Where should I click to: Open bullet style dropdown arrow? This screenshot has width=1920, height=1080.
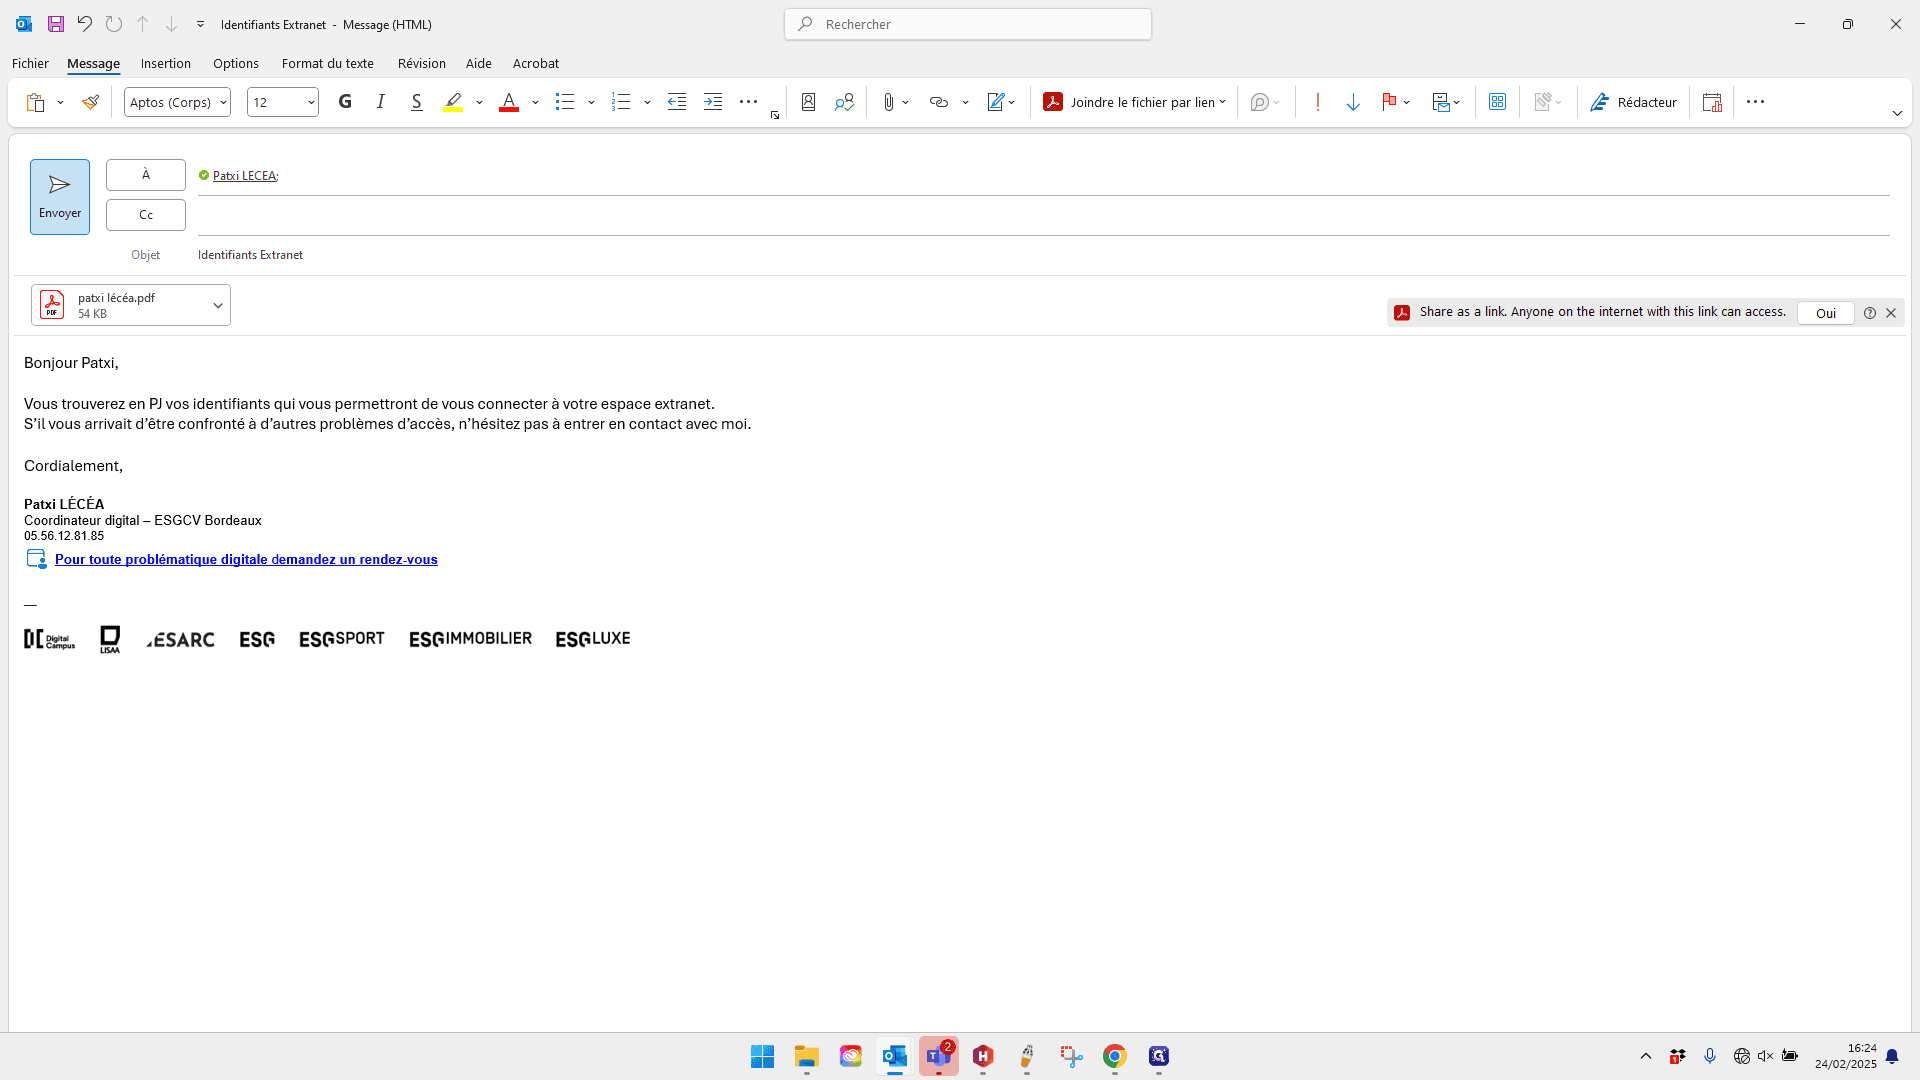pyautogui.click(x=592, y=102)
